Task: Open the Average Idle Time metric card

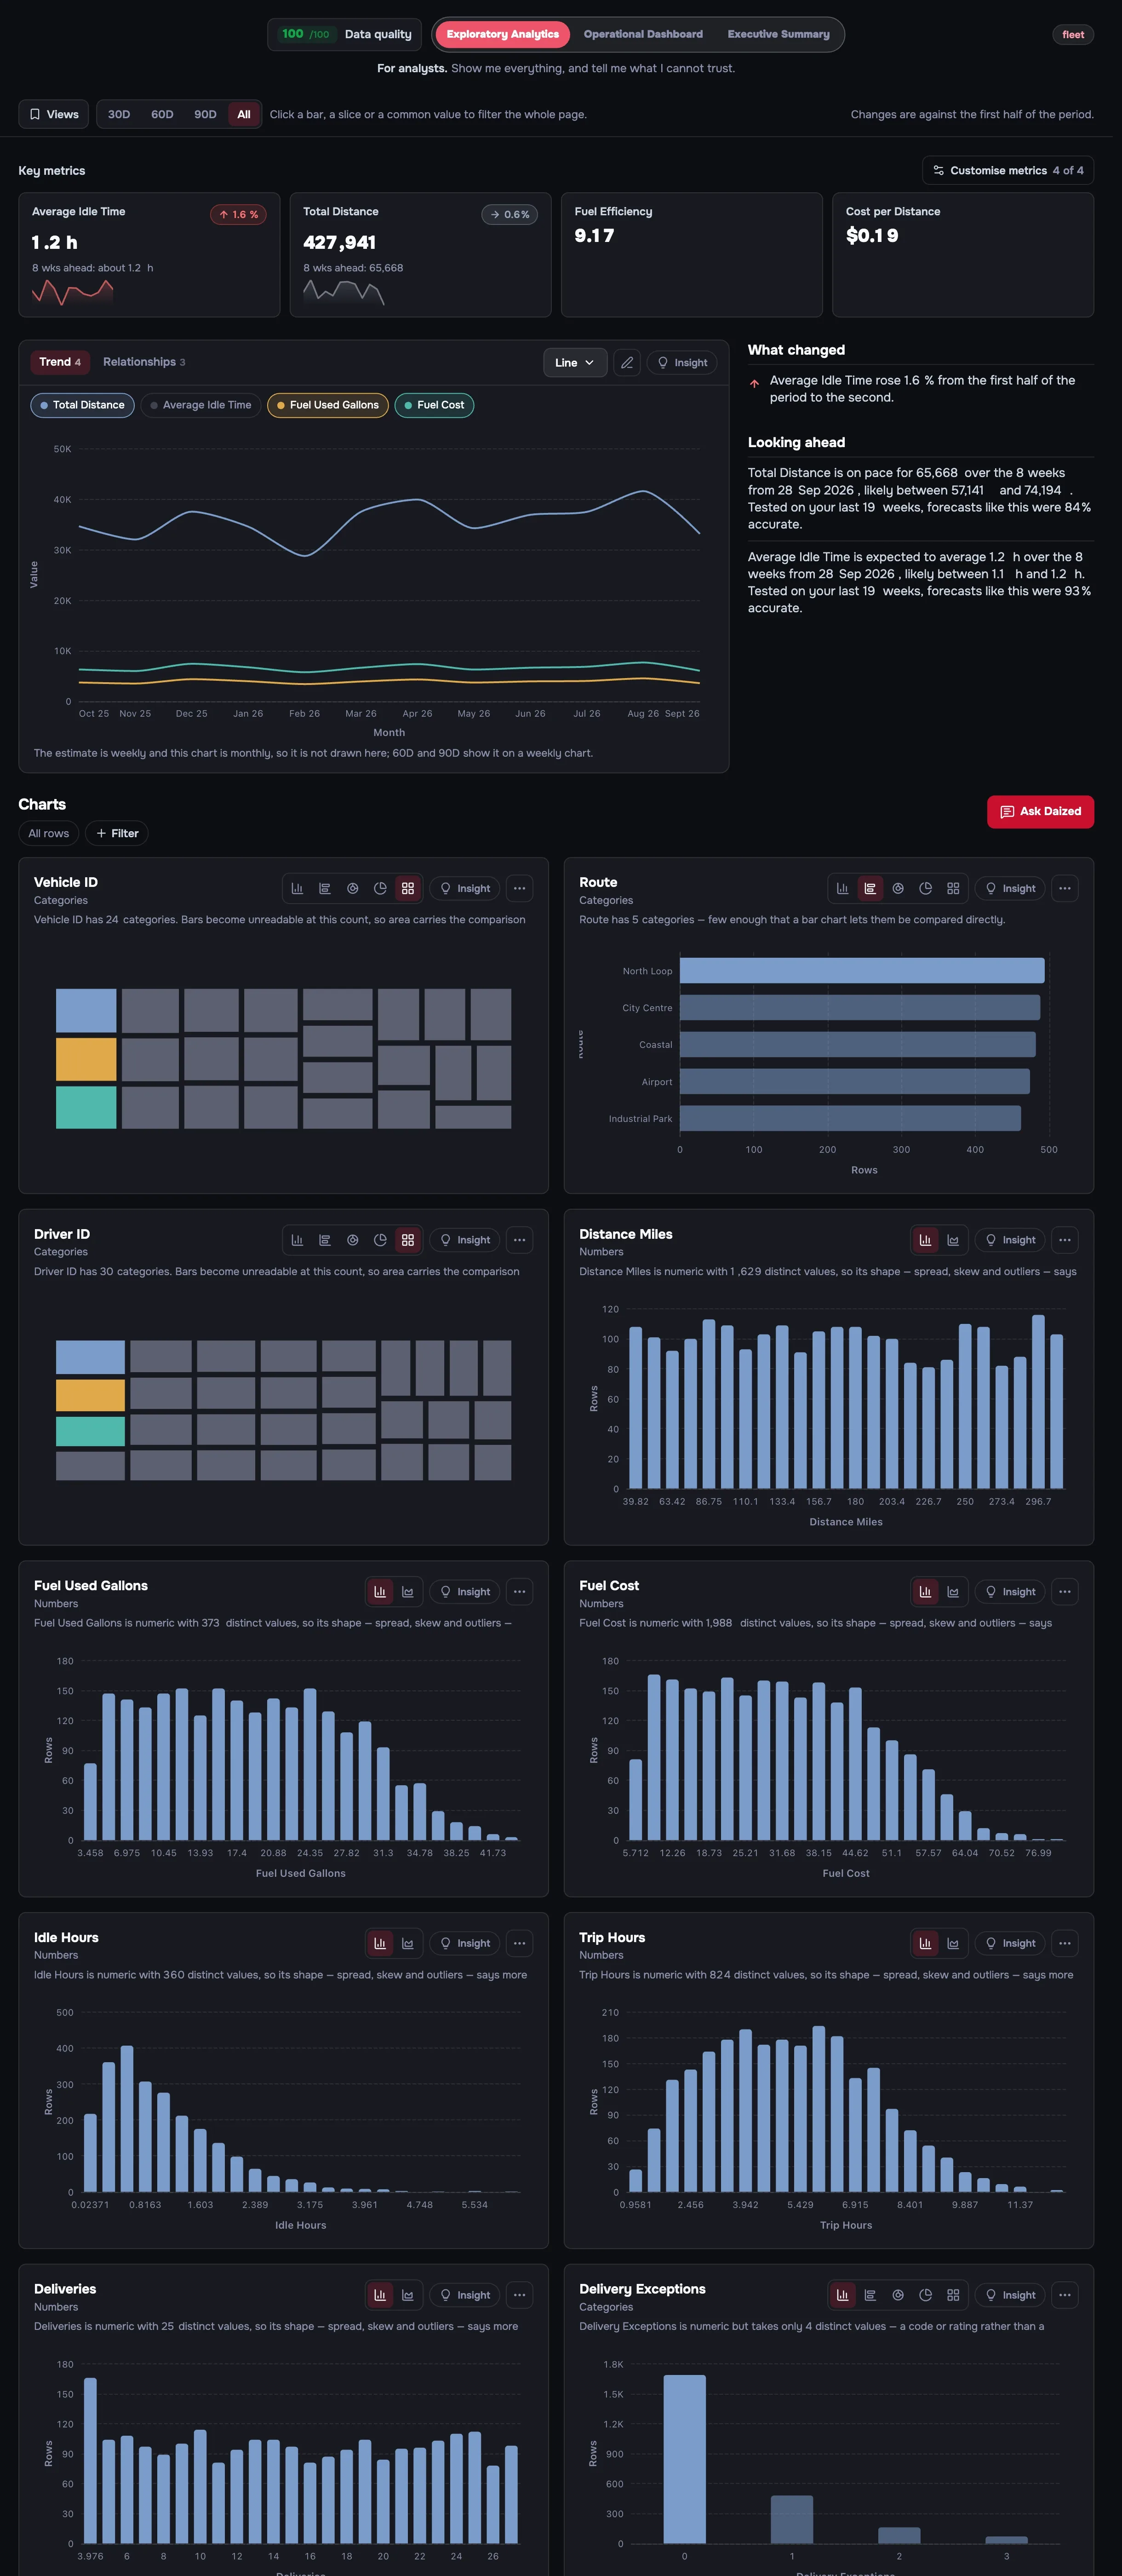Action: tap(149, 255)
